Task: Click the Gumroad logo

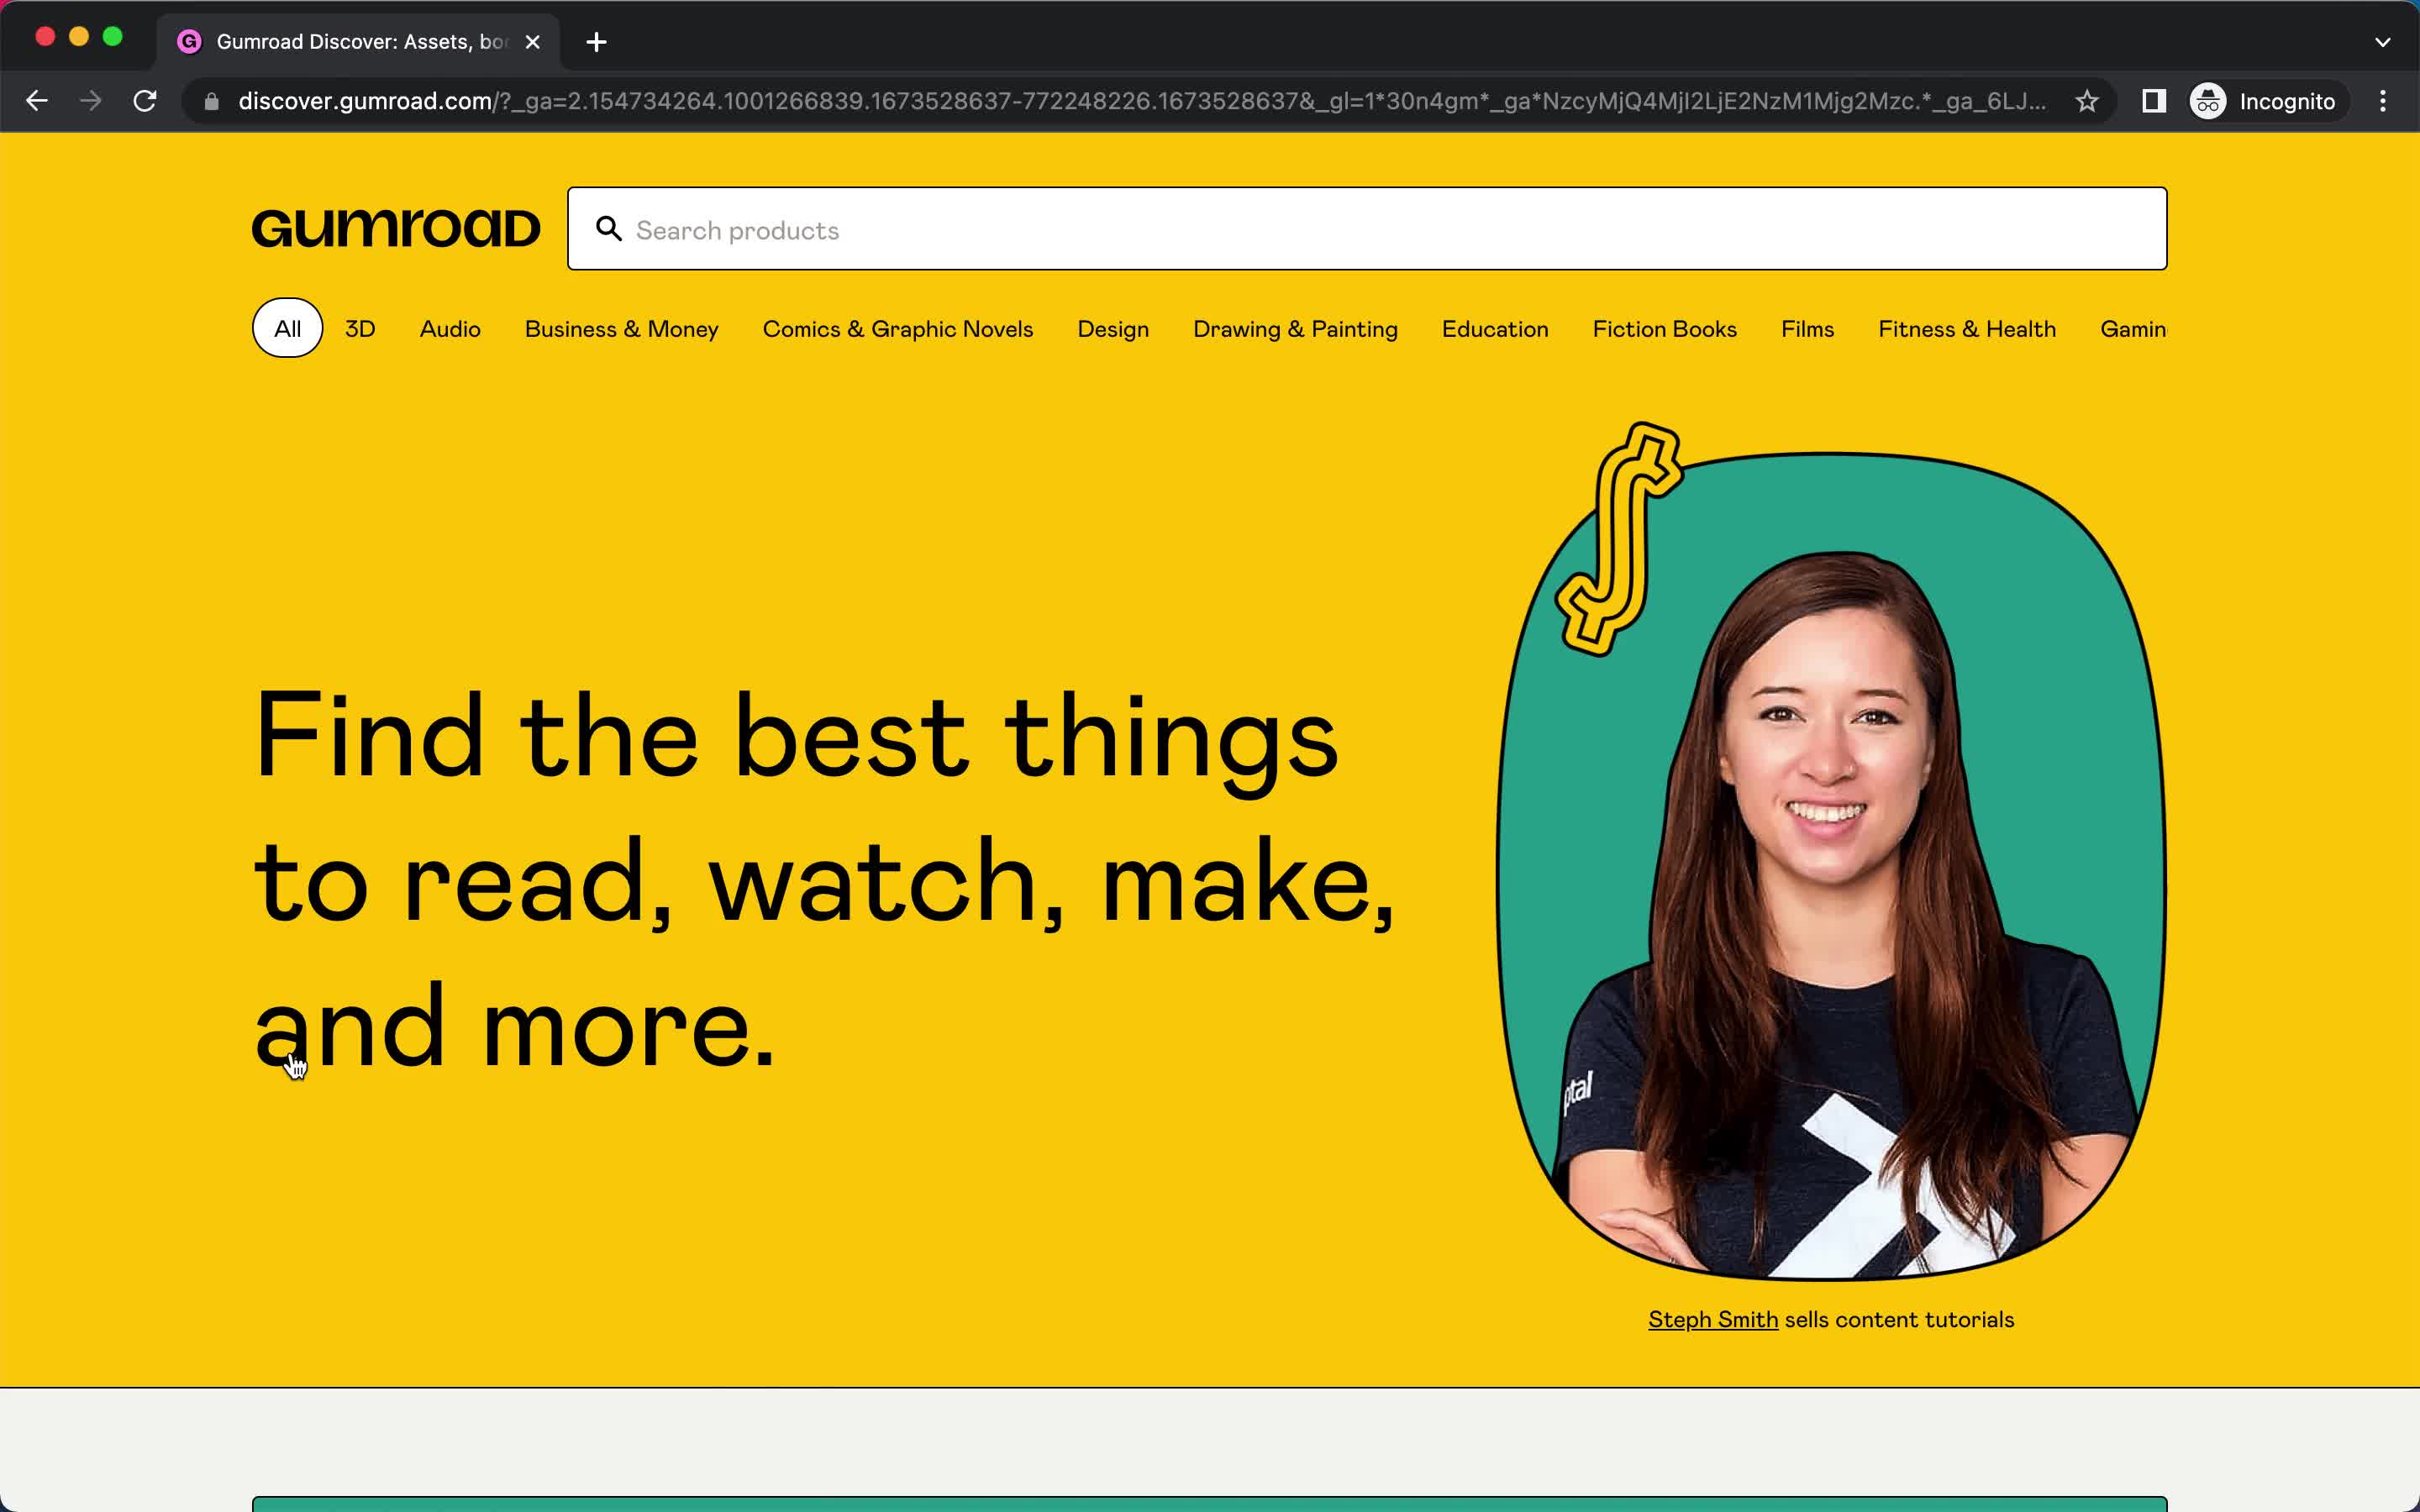Action: (396, 228)
